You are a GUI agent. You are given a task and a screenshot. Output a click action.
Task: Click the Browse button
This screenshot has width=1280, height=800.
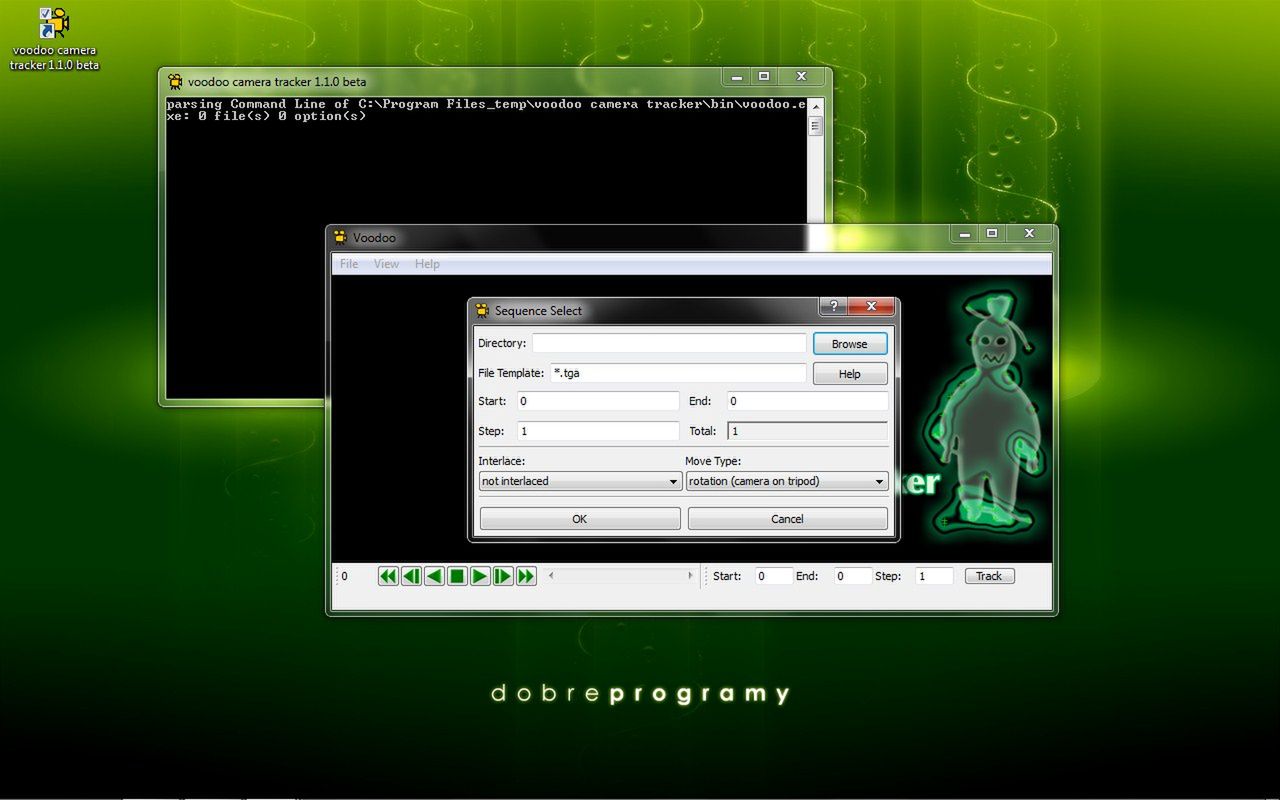point(850,344)
